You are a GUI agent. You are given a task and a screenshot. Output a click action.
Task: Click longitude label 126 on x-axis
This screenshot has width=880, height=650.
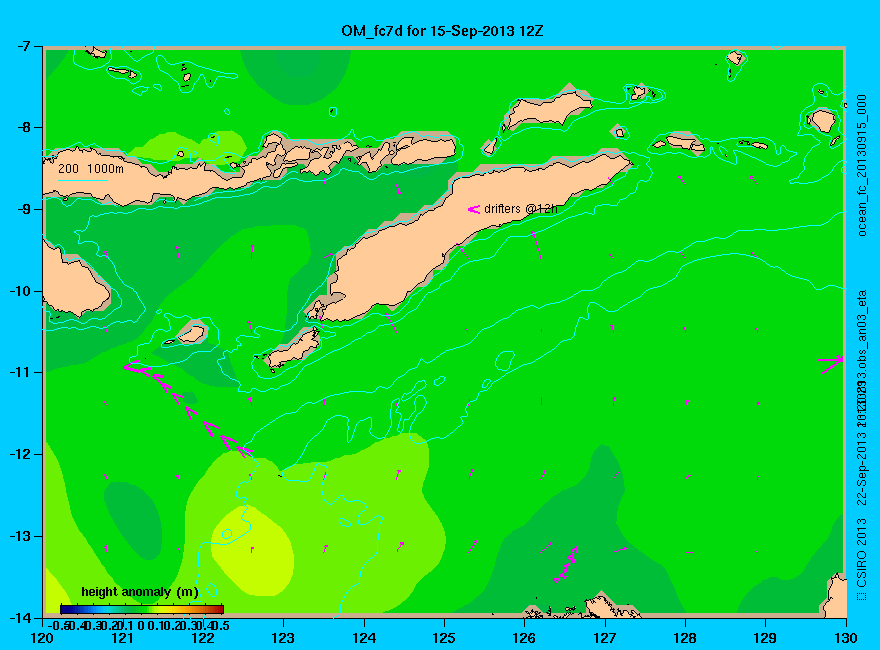pos(525,638)
